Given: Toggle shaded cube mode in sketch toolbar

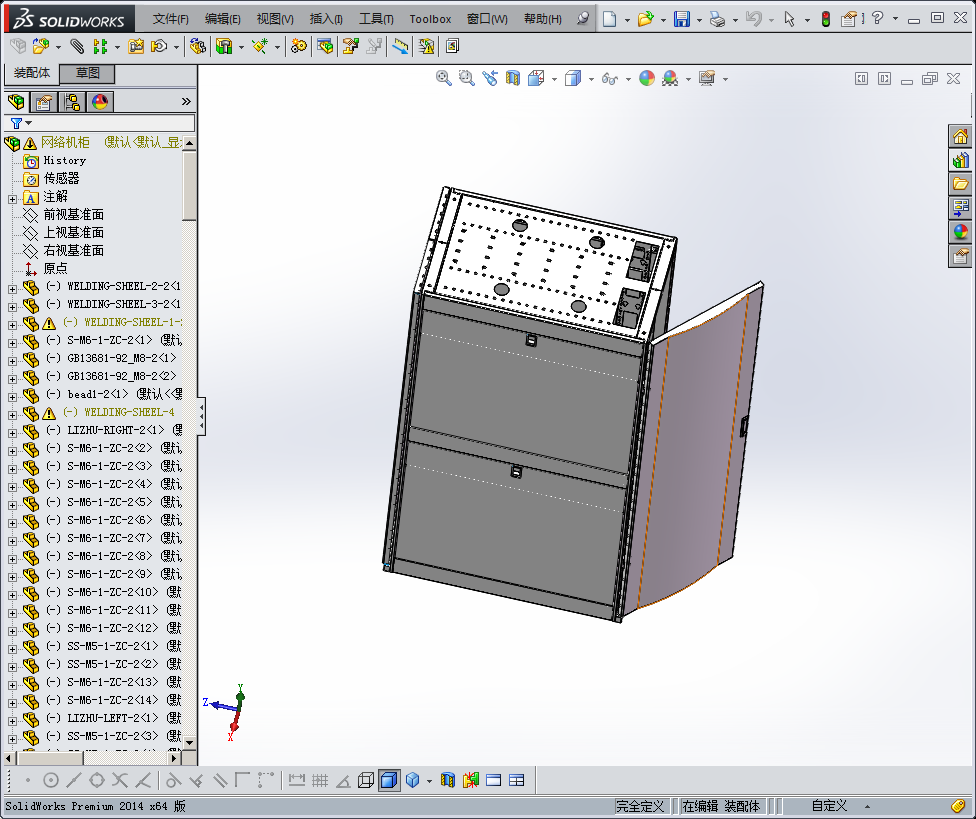Looking at the screenshot, I should click(x=389, y=780).
